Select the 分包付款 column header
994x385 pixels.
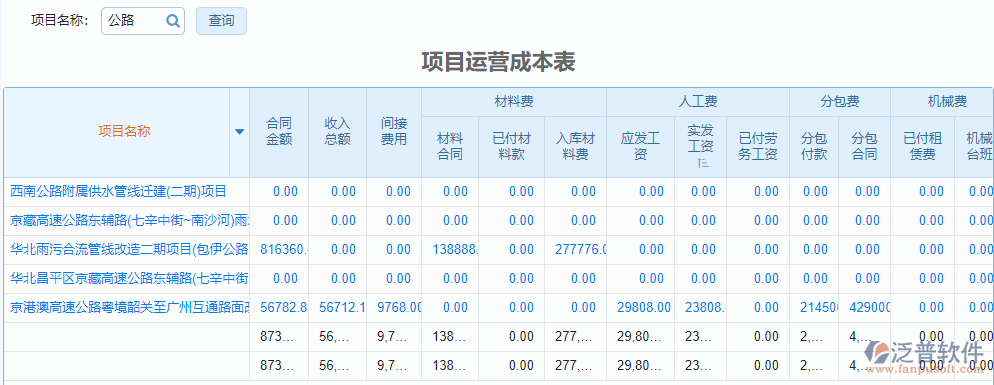(814, 147)
